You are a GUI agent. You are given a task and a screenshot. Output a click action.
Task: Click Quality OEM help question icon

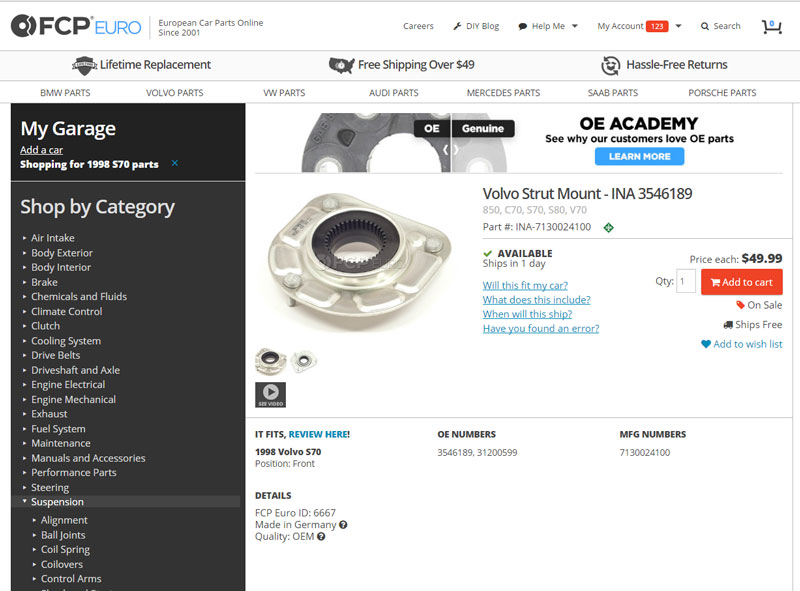point(321,537)
